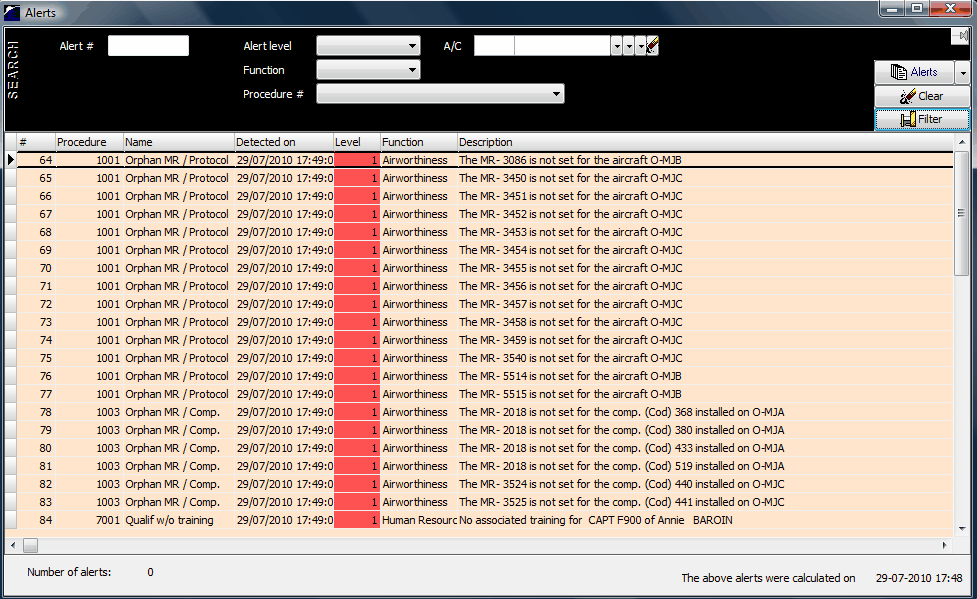The width and height of the screenshot is (977, 599).
Task: Click the vertical scrollbar up arrow
Action: [x=961, y=142]
